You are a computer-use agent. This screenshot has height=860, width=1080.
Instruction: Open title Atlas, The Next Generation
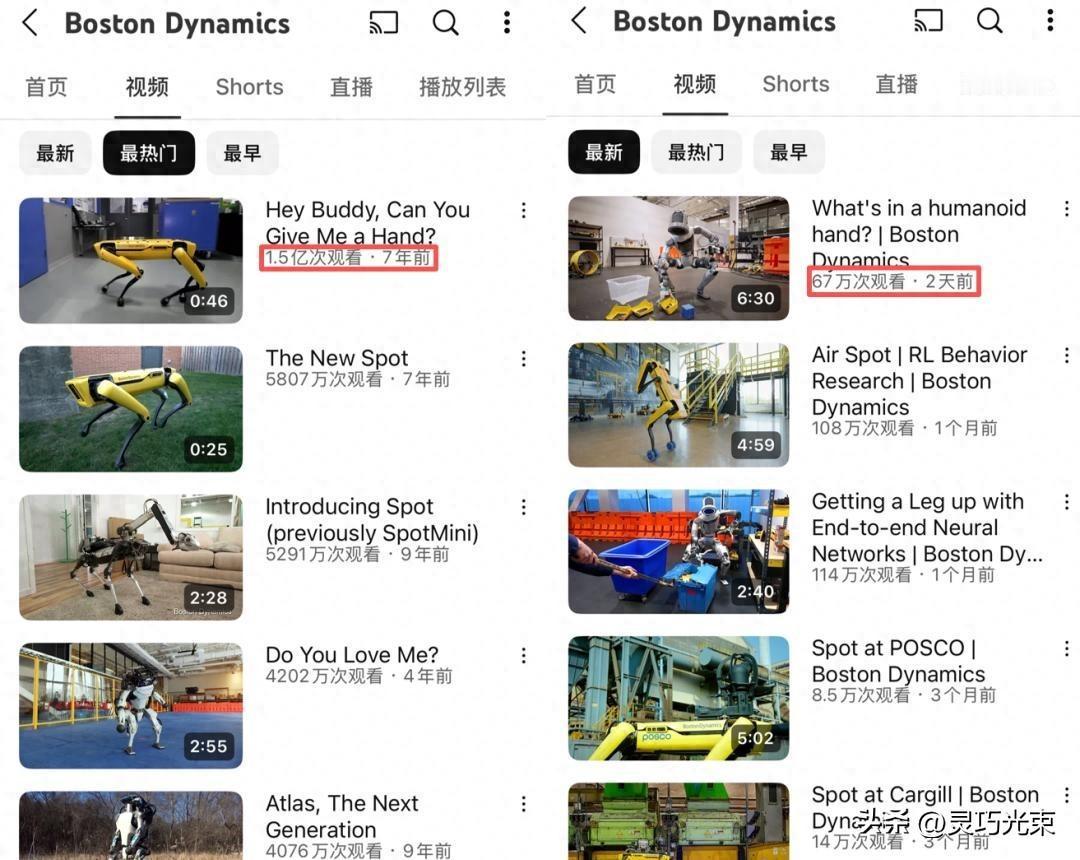point(342,816)
